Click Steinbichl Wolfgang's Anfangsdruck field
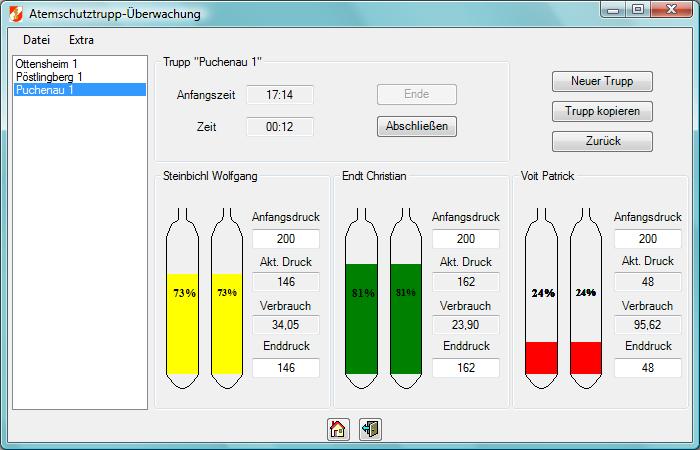Viewport: 700px width, 450px height. pyautogui.click(x=286, y=239)
